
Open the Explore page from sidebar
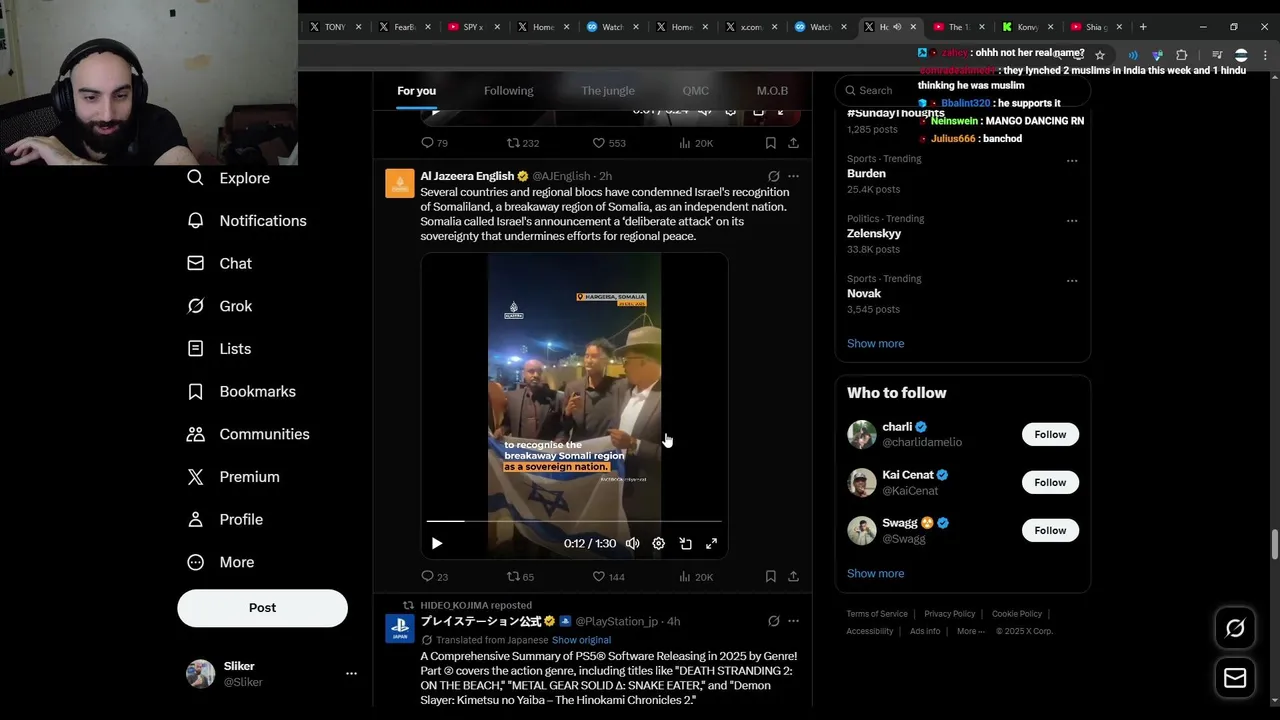click(229, 178)
